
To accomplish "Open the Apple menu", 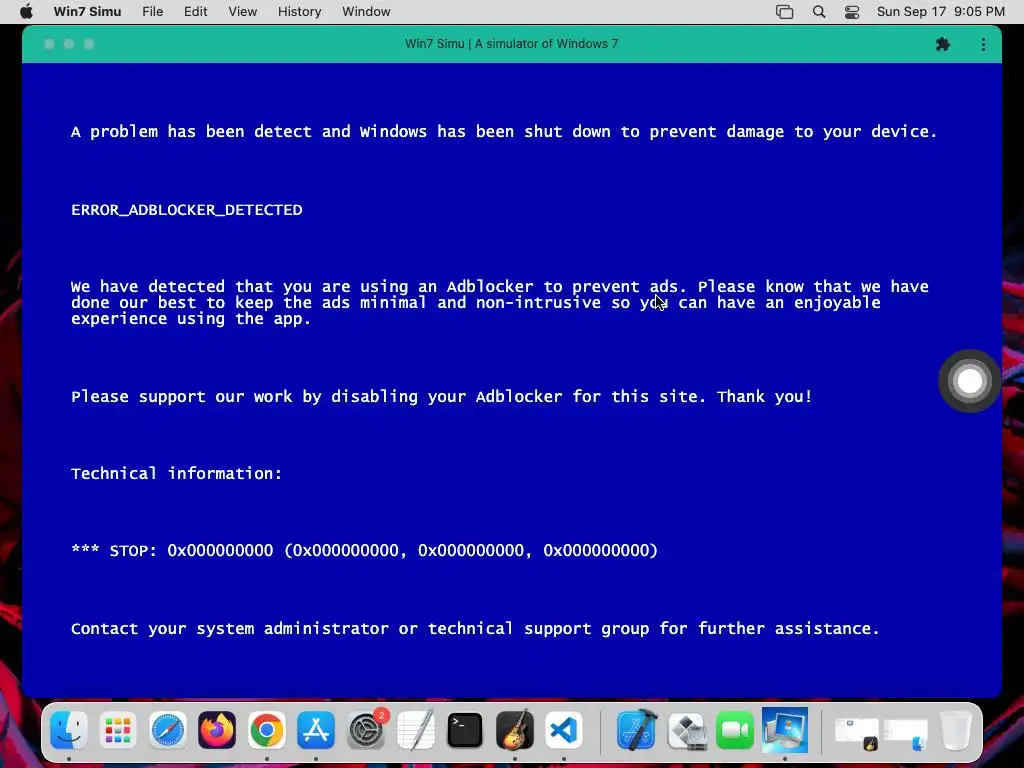I will click(x=26, y=12).
